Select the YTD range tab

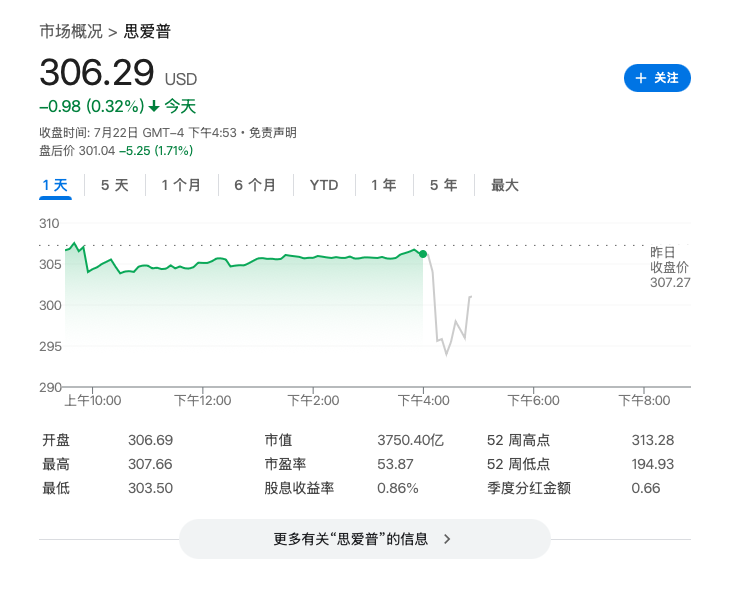324,186
